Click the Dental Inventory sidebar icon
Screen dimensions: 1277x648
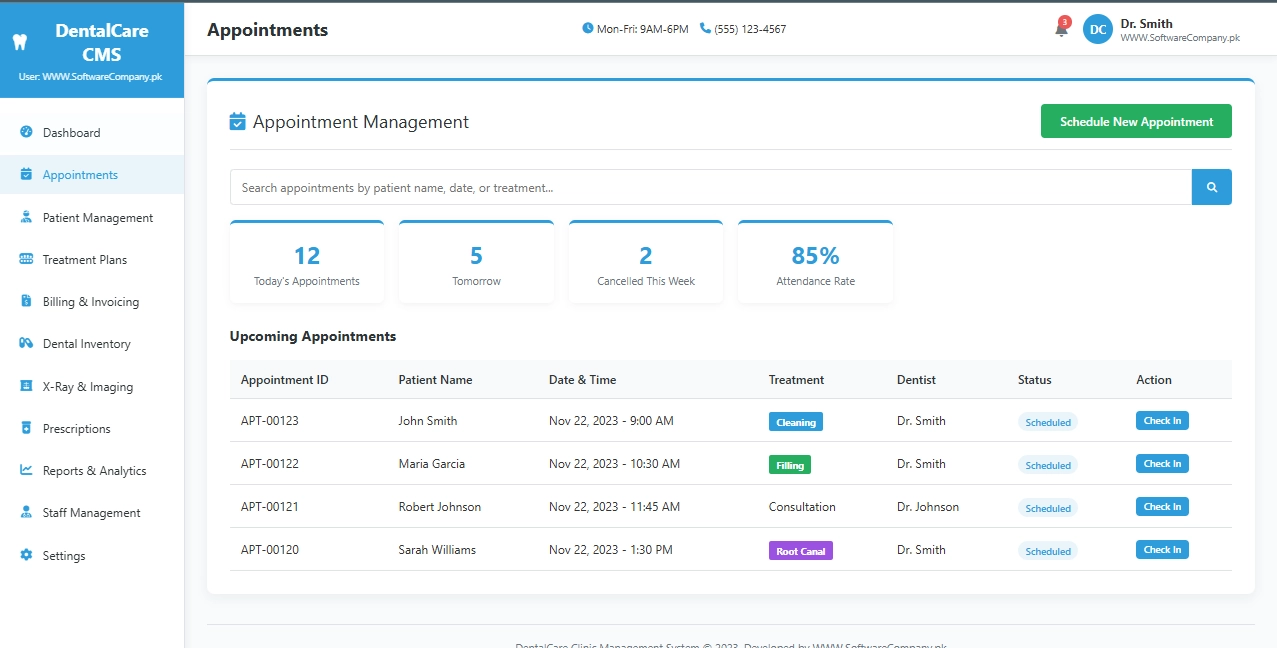(x=26, y=344)
